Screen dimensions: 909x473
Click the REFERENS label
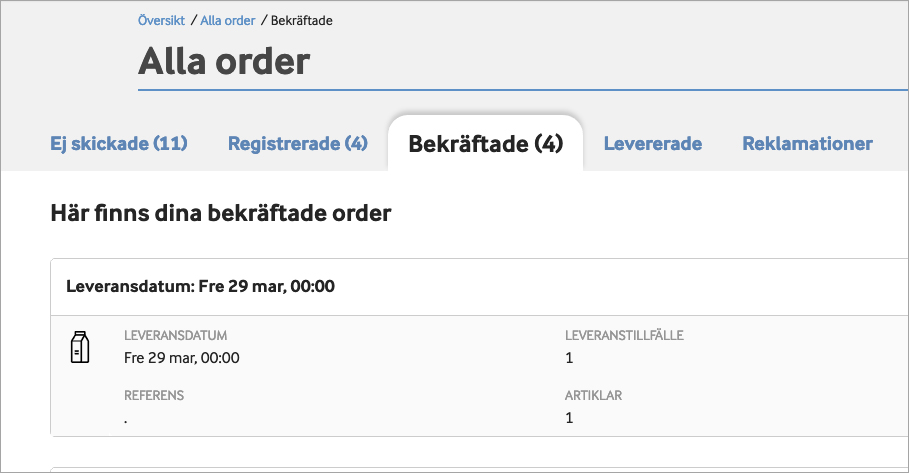click(x=154, y=396)
